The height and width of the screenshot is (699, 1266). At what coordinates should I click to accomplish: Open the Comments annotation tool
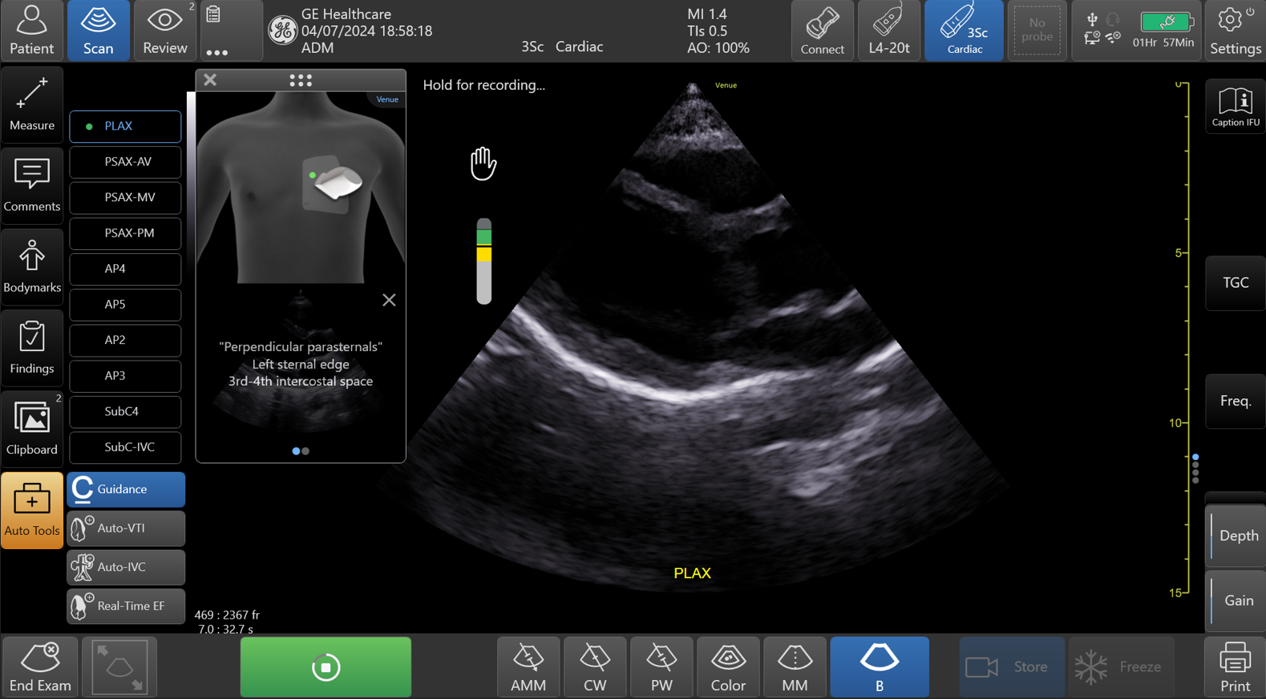[32, 184]
